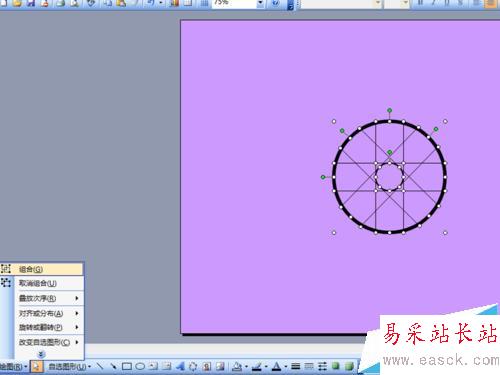Insert a horizontal Text Box
Viewport: 500px width, 375px height.
pyautogui.click(x=153, y=366)
